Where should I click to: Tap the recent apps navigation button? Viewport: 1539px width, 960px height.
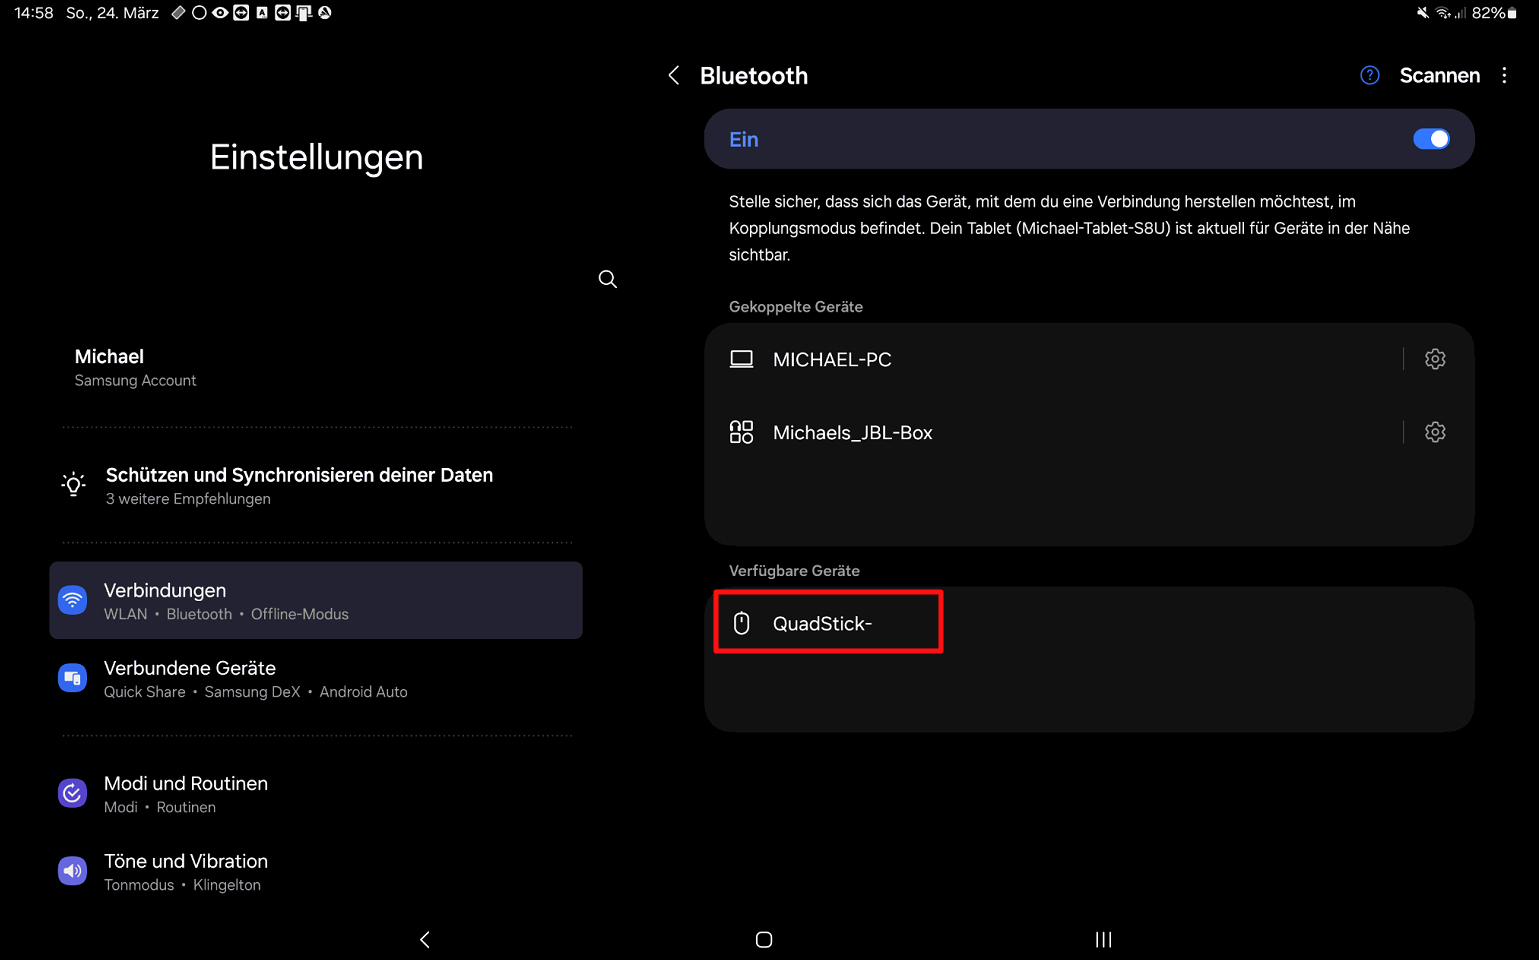pos(1103,939)
